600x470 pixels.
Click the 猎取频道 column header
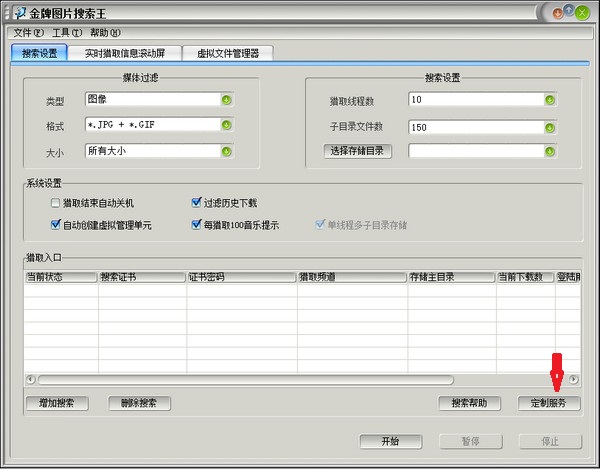pos(352,277)
